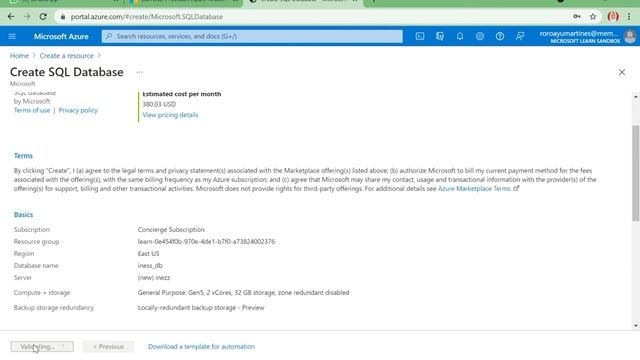The image size is (640, 360).
Task: Open the Privacy policy link
Action: coord(78,110)
